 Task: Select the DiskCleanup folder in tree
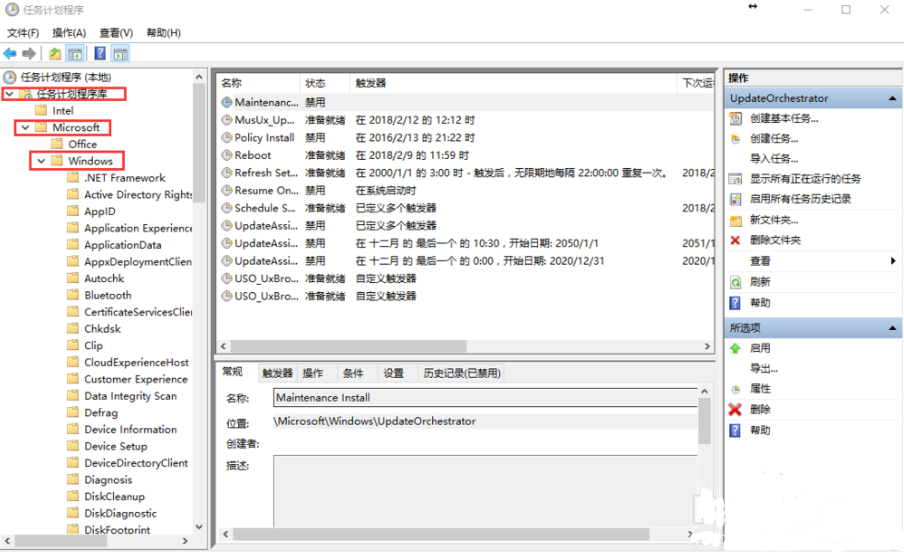114,497
